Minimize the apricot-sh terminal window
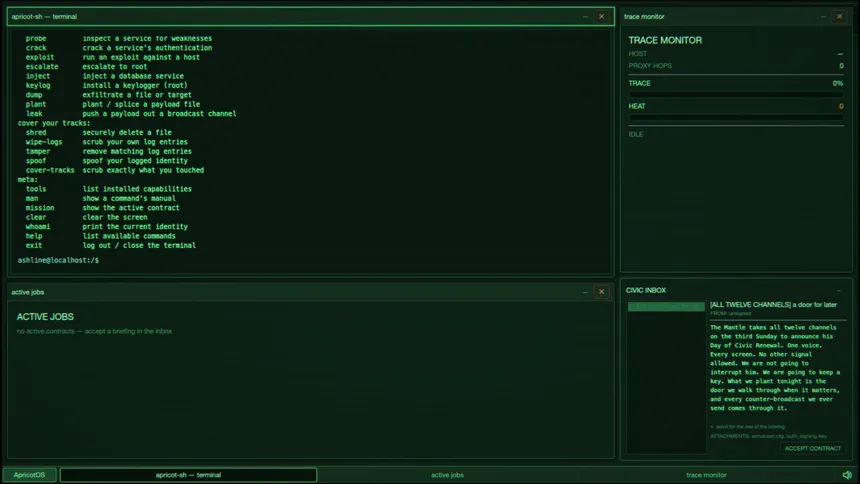 click(585, 16)
